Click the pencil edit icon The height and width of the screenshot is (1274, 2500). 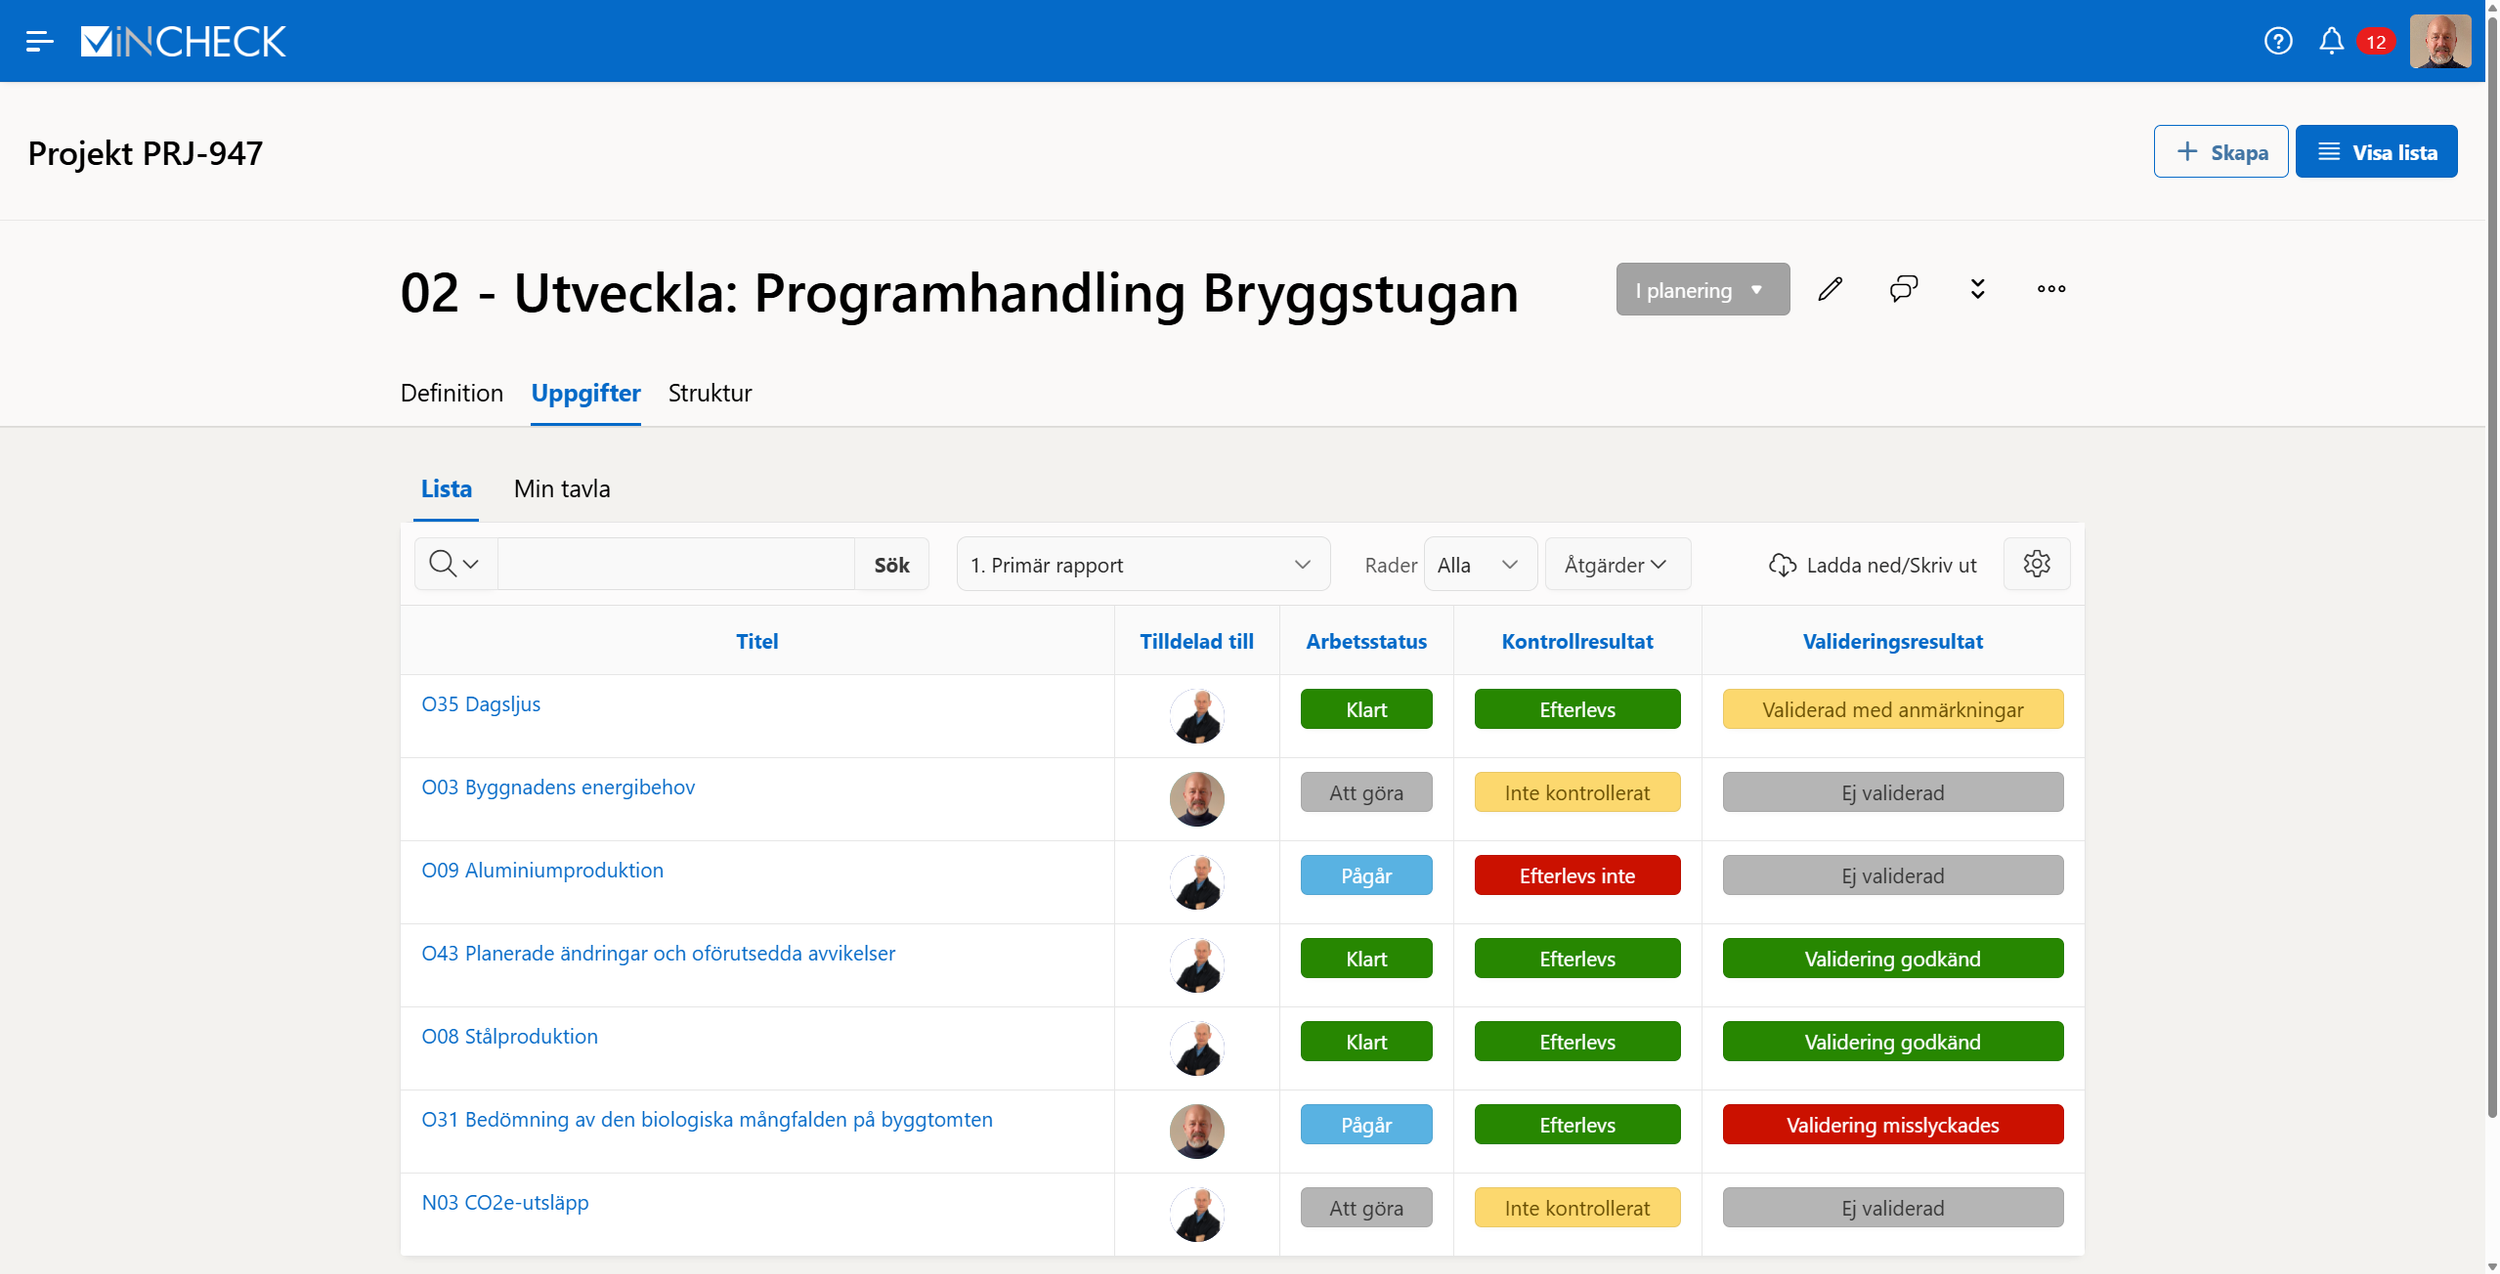click(x=1830, y=289)
